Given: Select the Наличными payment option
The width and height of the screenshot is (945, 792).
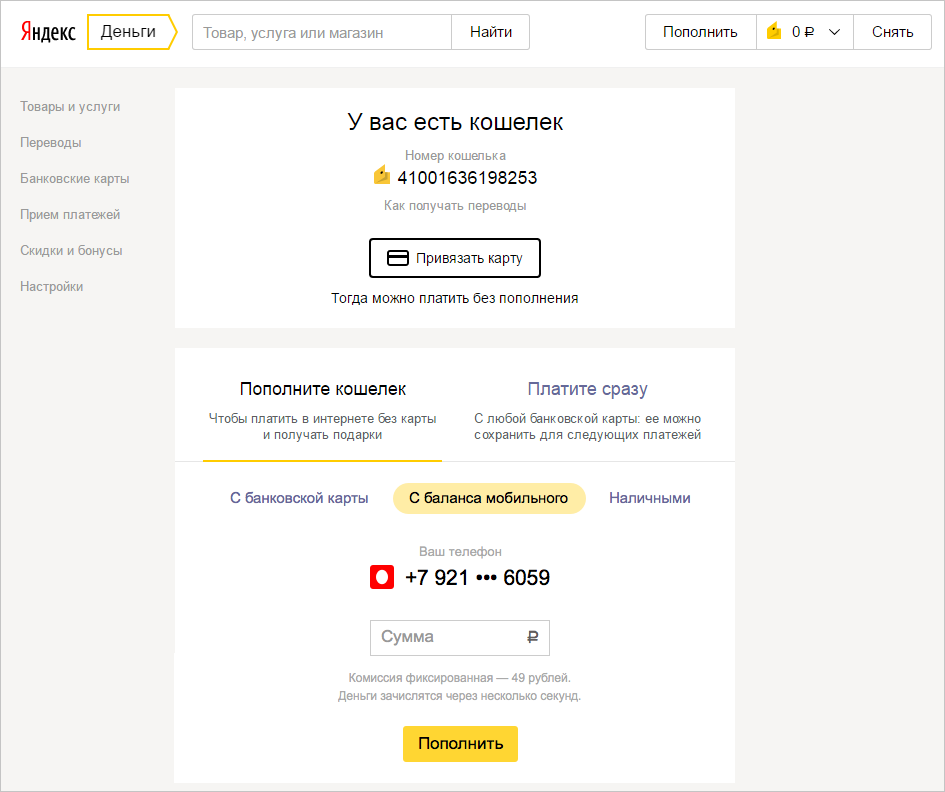Looking at the screenshot, I should [649, 497].
